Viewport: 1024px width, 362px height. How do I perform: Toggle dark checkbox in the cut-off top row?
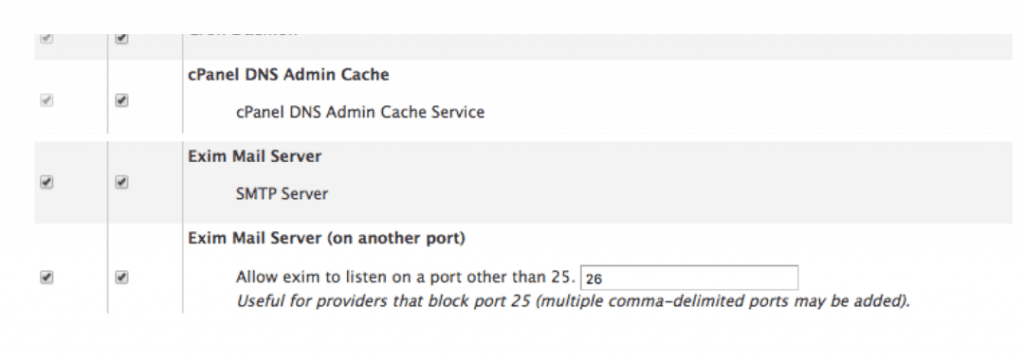click(121, 39)
